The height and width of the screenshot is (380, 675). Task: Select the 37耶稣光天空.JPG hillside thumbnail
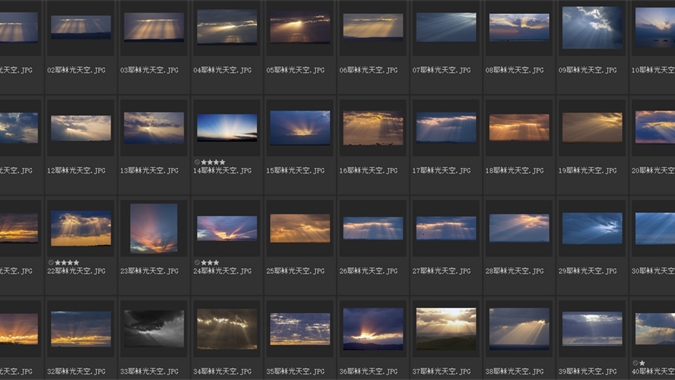click(446, 329)
